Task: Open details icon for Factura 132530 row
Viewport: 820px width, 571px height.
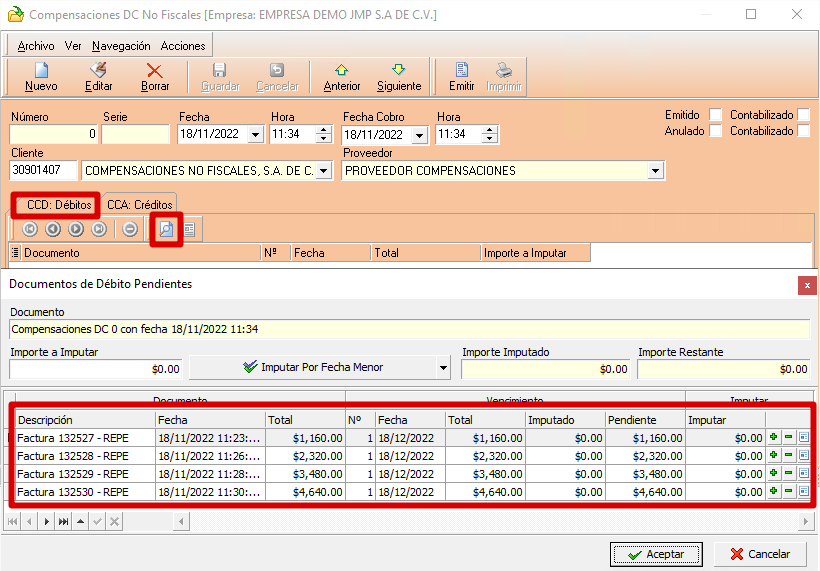Action: tap(804, 492)
